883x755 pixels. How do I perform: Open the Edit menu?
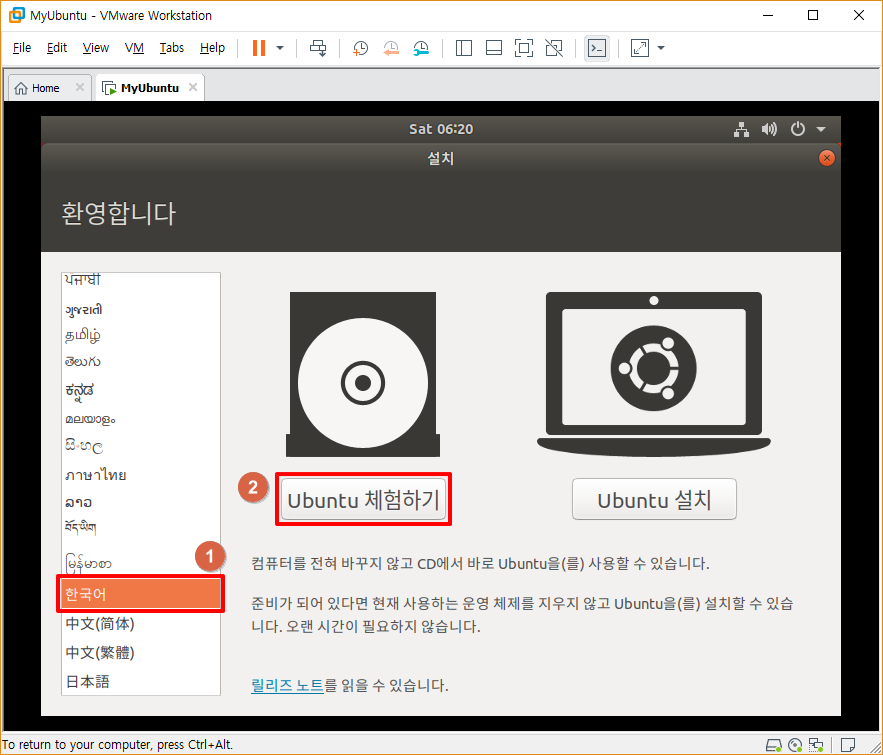coord(56,48)
